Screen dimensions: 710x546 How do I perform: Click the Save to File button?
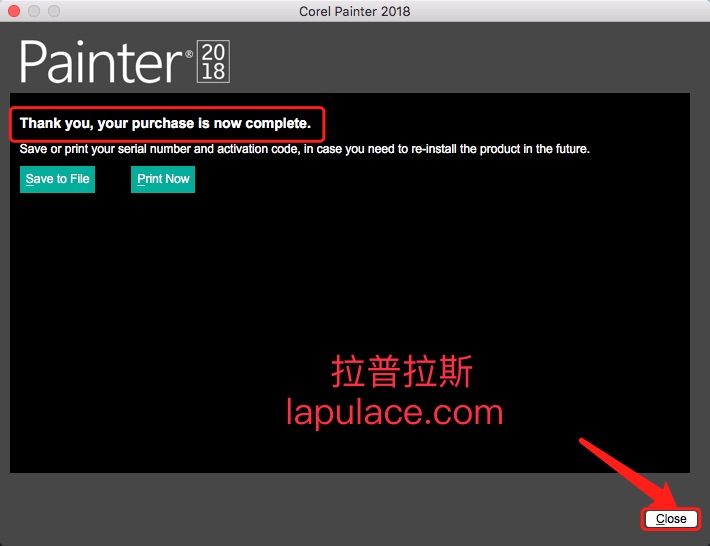click(x=58, y=179)
